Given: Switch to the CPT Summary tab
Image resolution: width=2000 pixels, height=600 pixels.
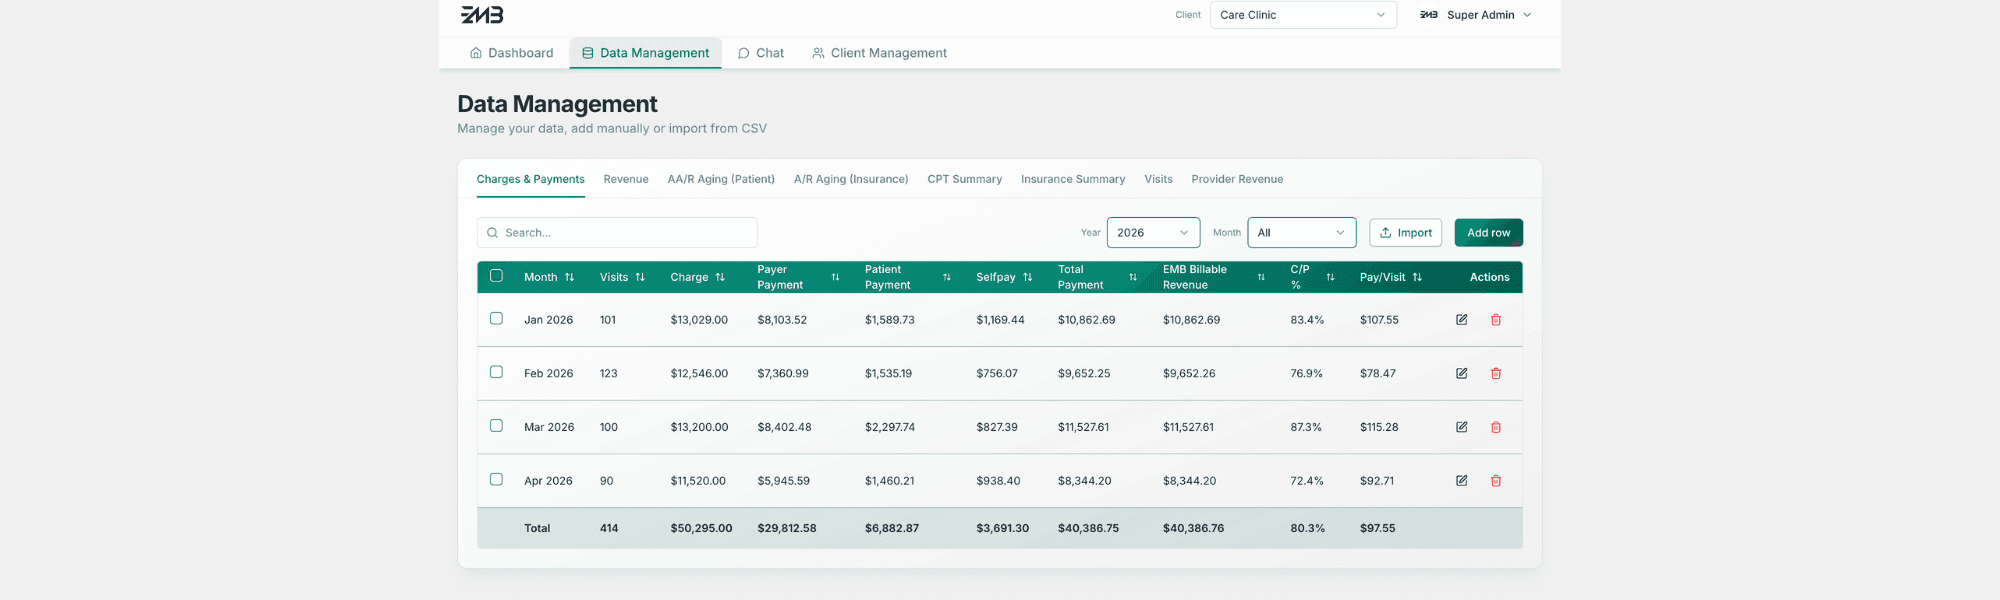Looking at the screenshot, I should click(x=965, y=179).
